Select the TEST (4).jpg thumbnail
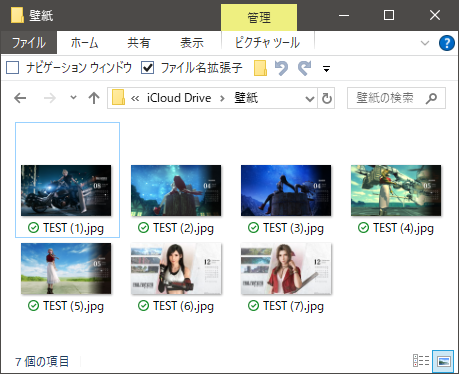Viewport: 459px width, 374px height. tap(396, 190)
